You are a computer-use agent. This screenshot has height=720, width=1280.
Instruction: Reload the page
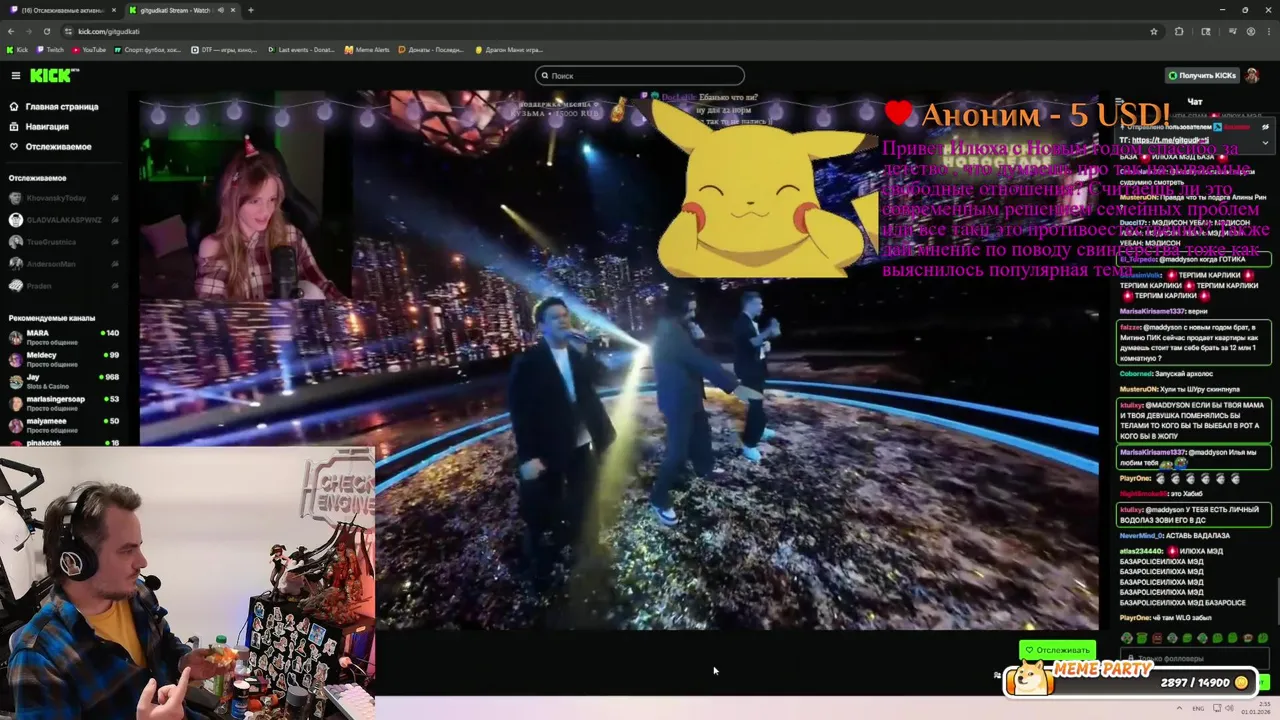[46, 31]
